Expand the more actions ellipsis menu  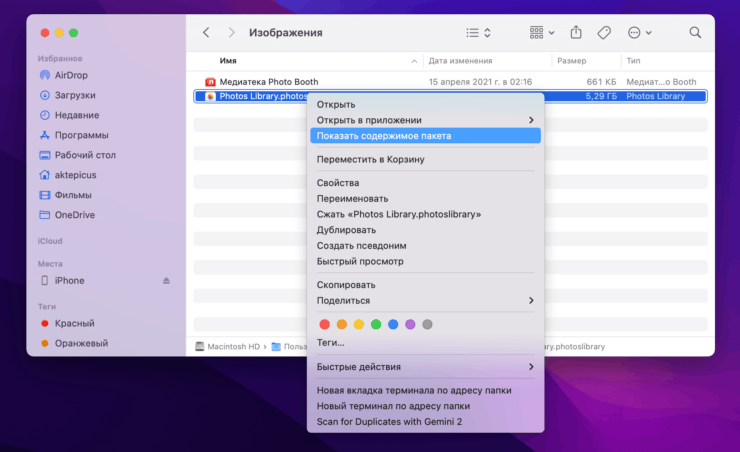(x=639, y=33)
